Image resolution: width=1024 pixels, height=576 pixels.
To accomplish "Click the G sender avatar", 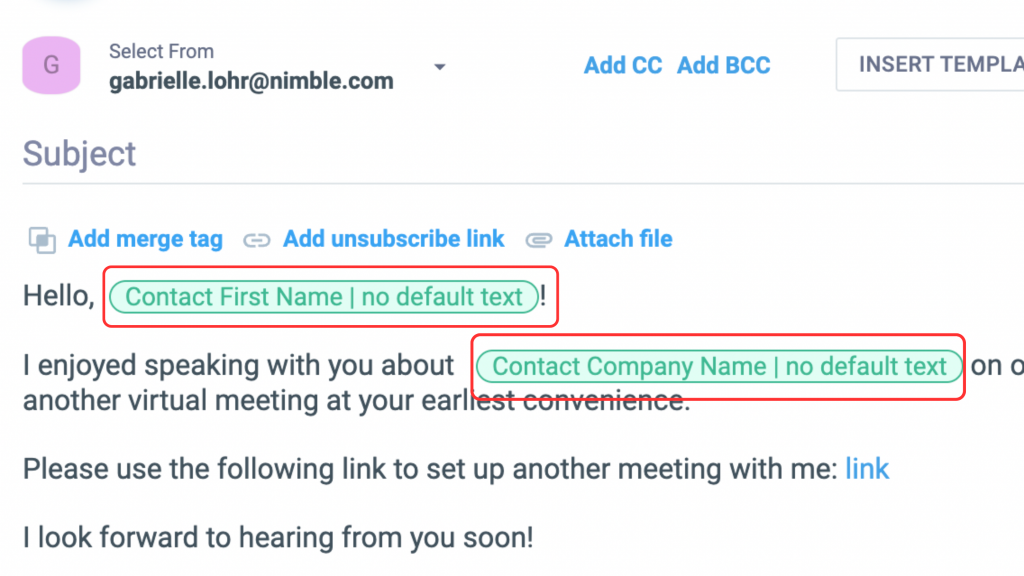I will tap(51, 66).
